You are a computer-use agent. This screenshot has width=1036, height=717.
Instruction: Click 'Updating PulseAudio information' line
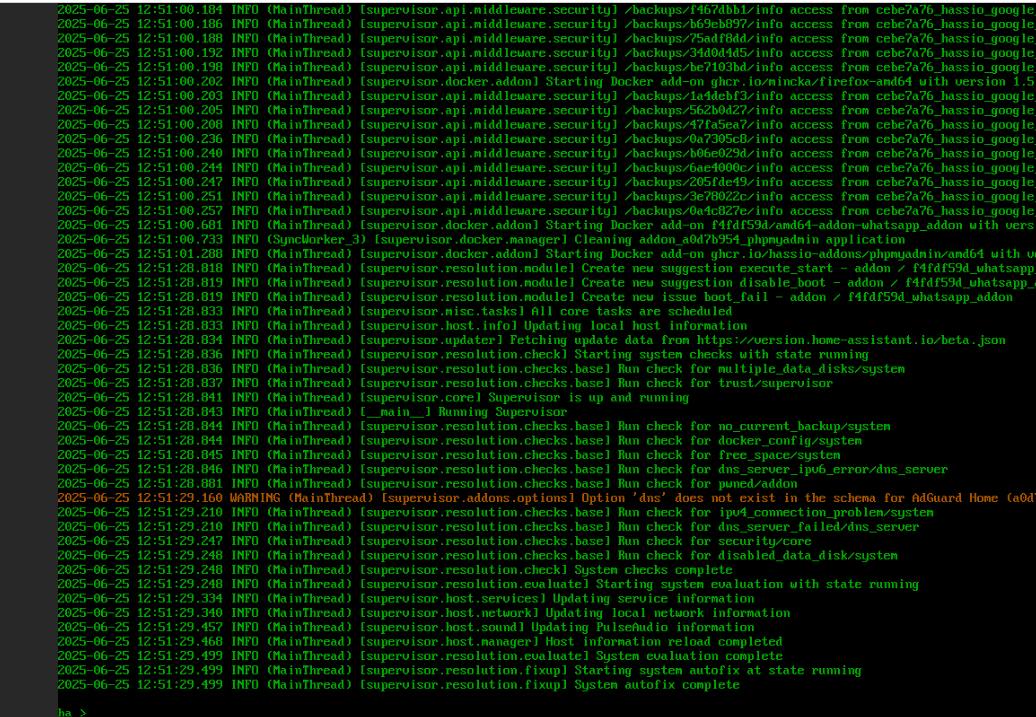[x=406, y=628]
